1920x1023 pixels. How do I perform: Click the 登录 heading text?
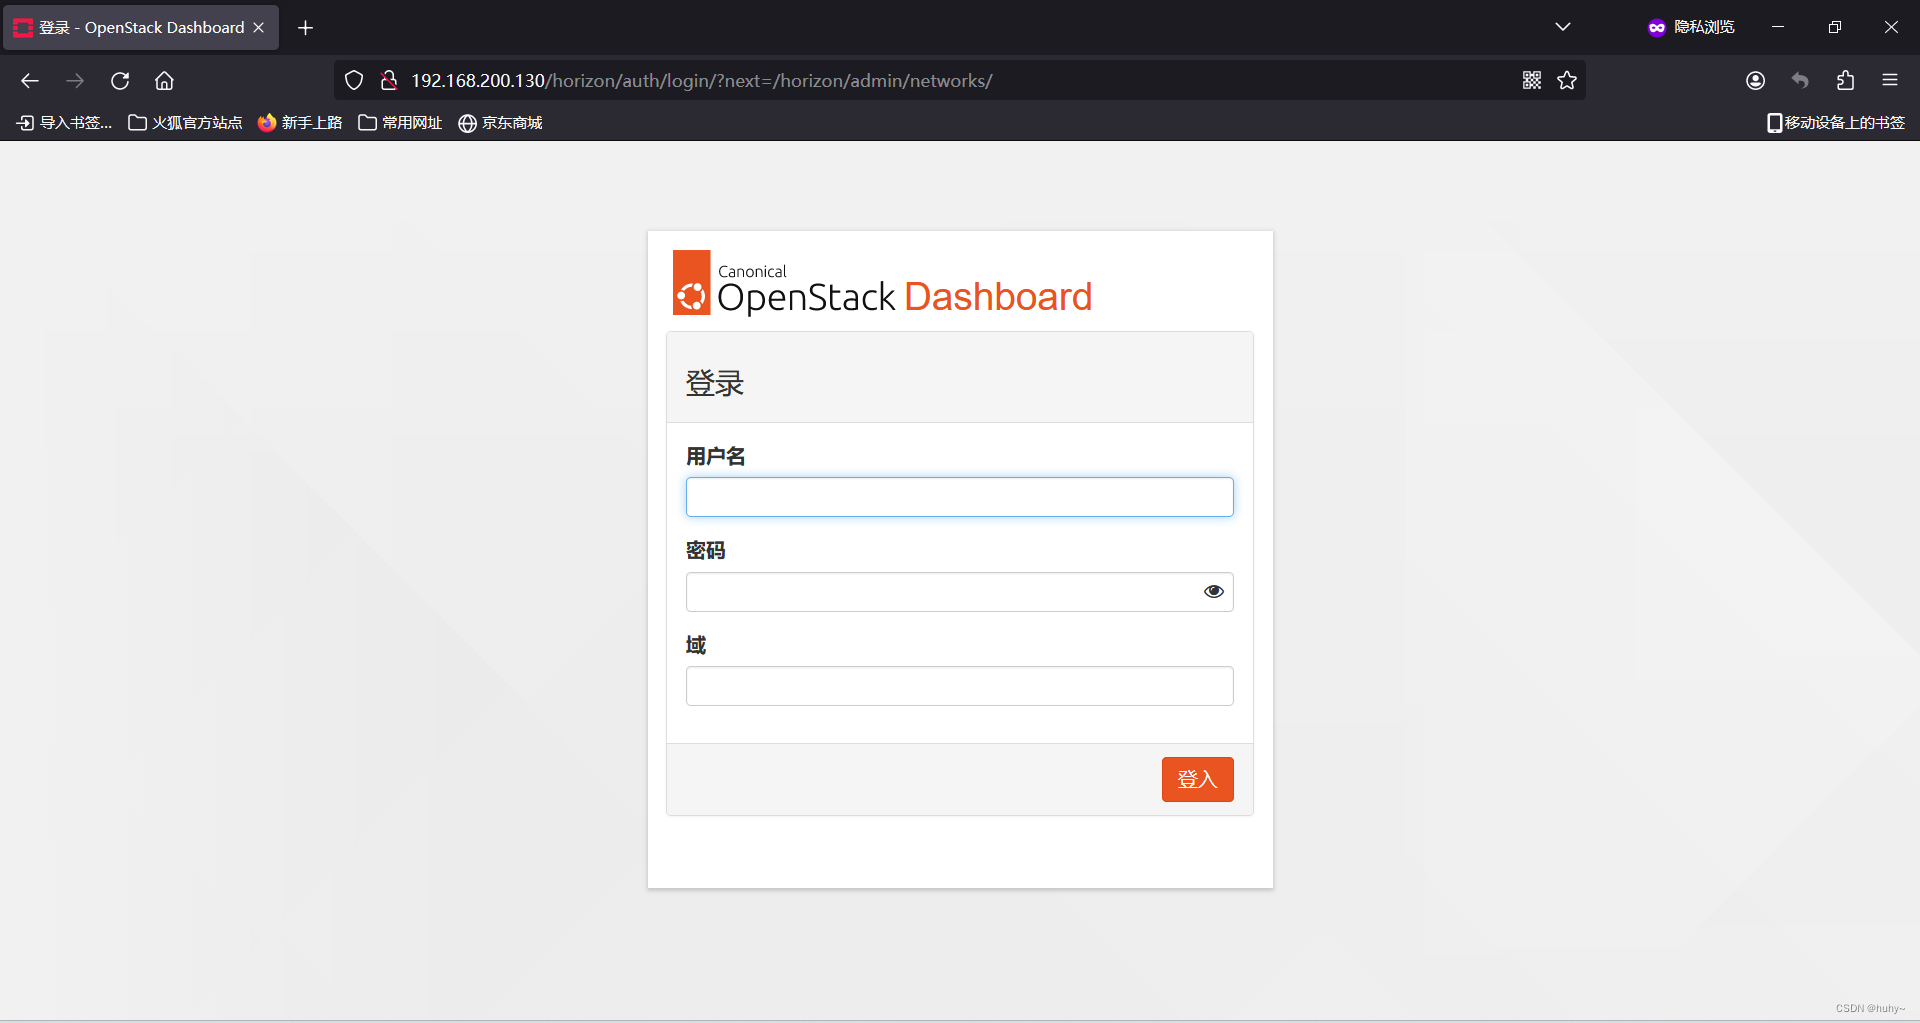[715, 383]
